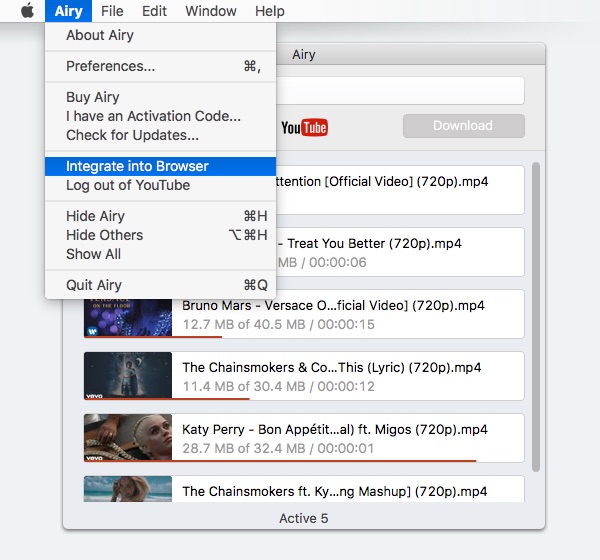Open the Apple menu
Viewport: 600px width, 560px height.
click(27, 11)
